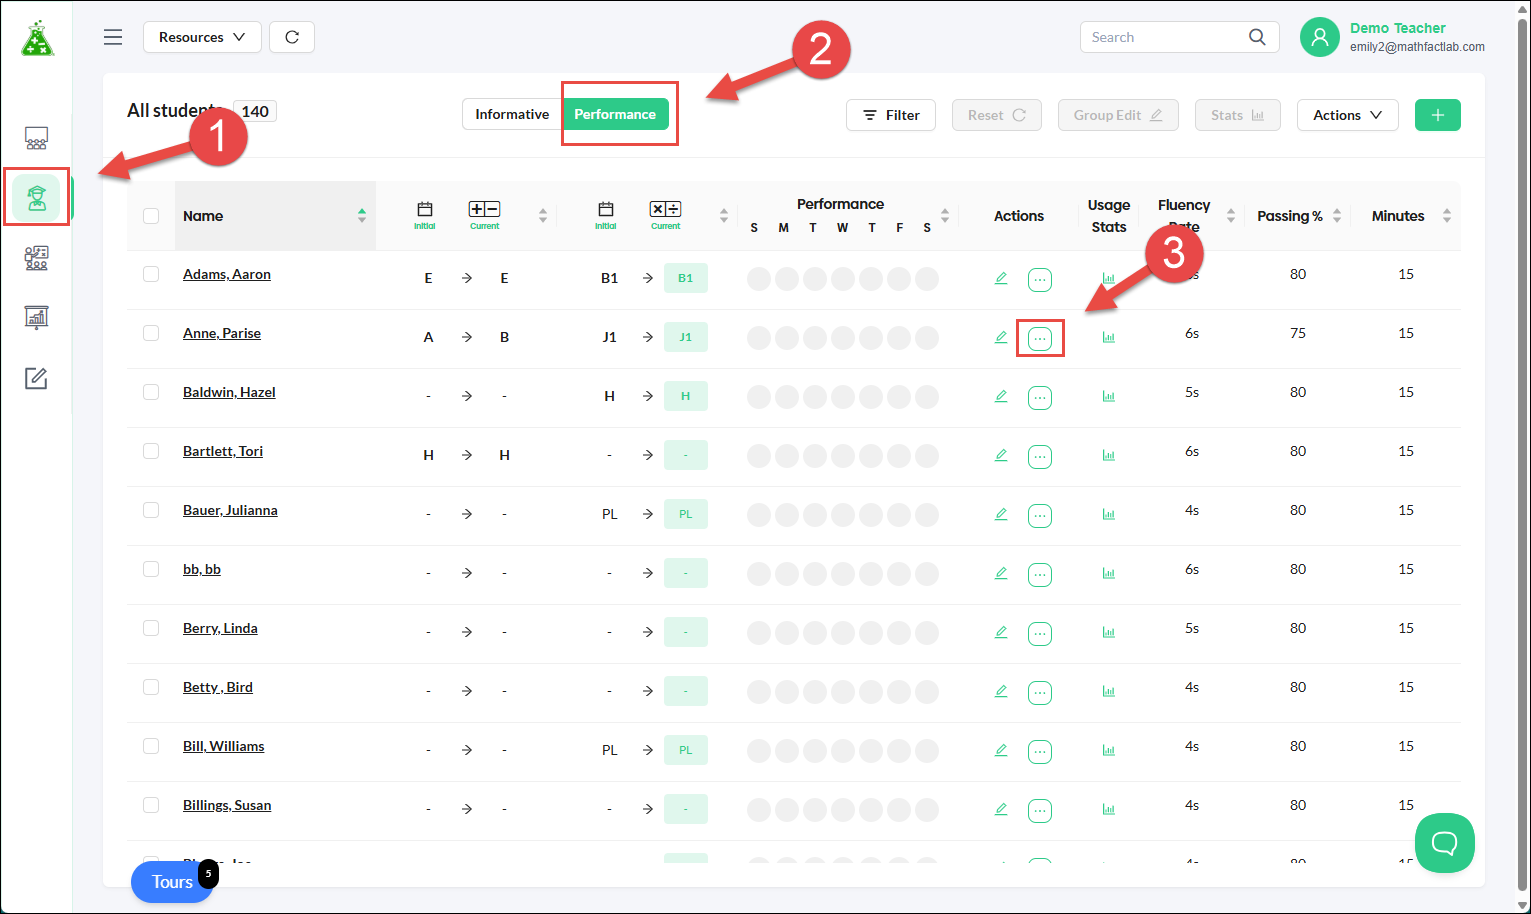
Task: Click the Demo Teacher account name
Action: click(x=1398, y=28)
